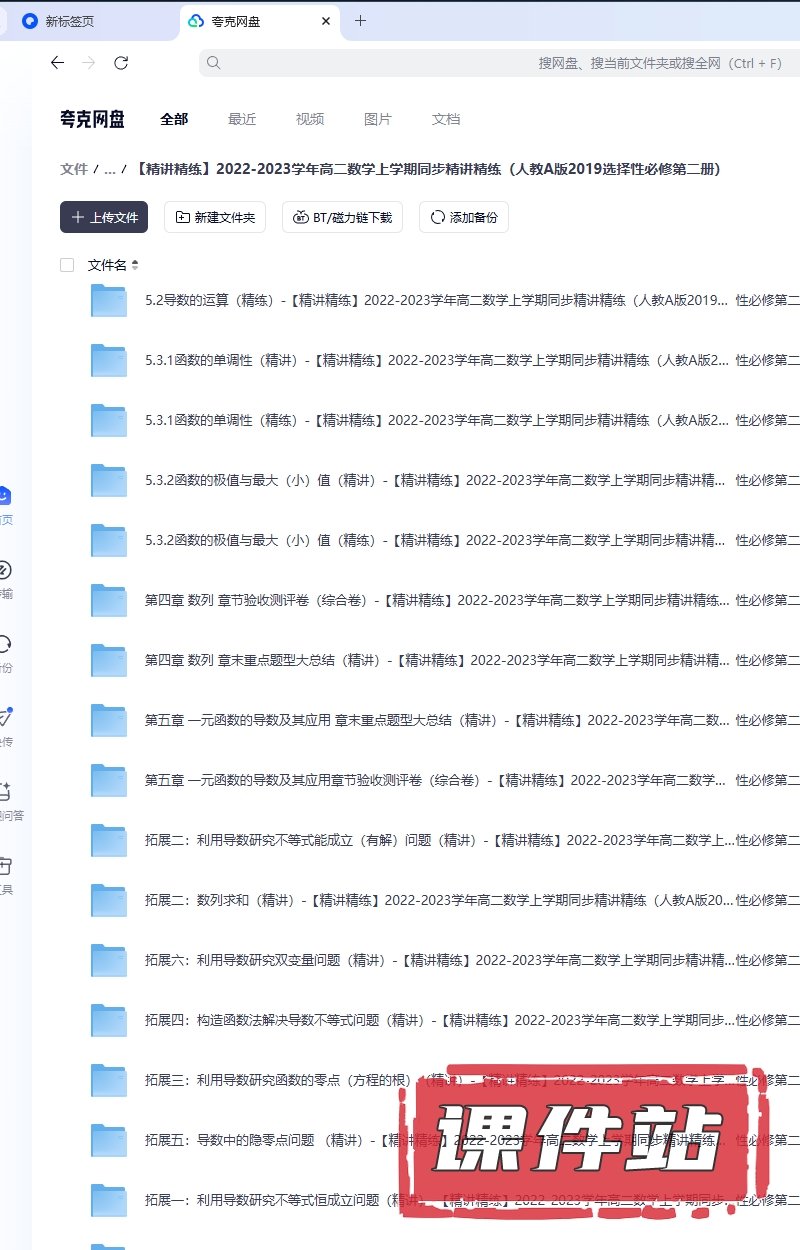The image size is (800, 1250).
Task: Open the 首页 home icon in sidebar
Action: (5, 495)
